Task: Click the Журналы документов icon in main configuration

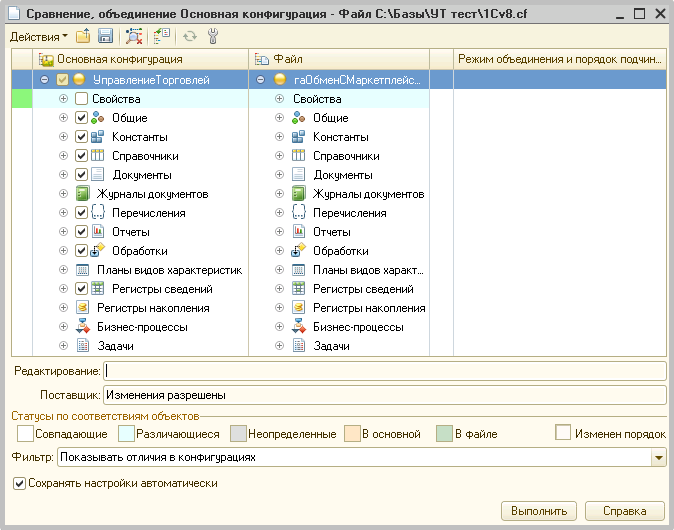Action: click(82, 193)
